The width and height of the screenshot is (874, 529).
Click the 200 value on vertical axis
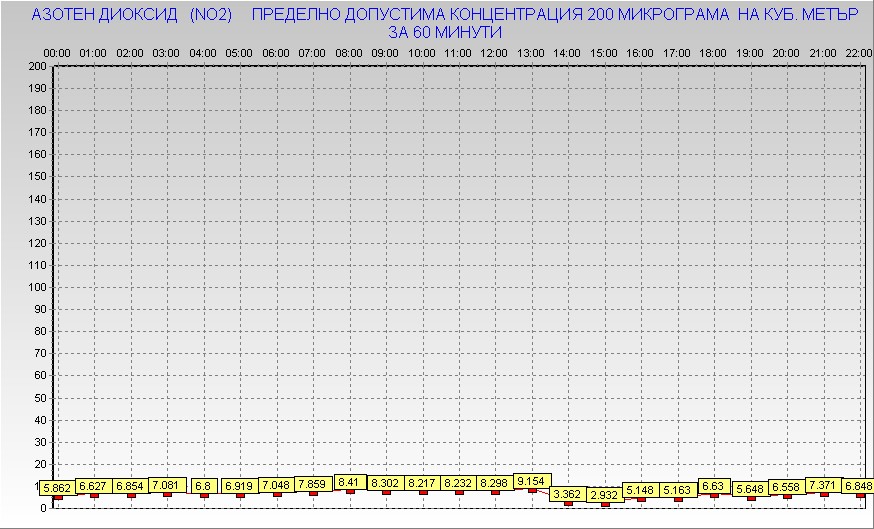[x=37, y=66]
